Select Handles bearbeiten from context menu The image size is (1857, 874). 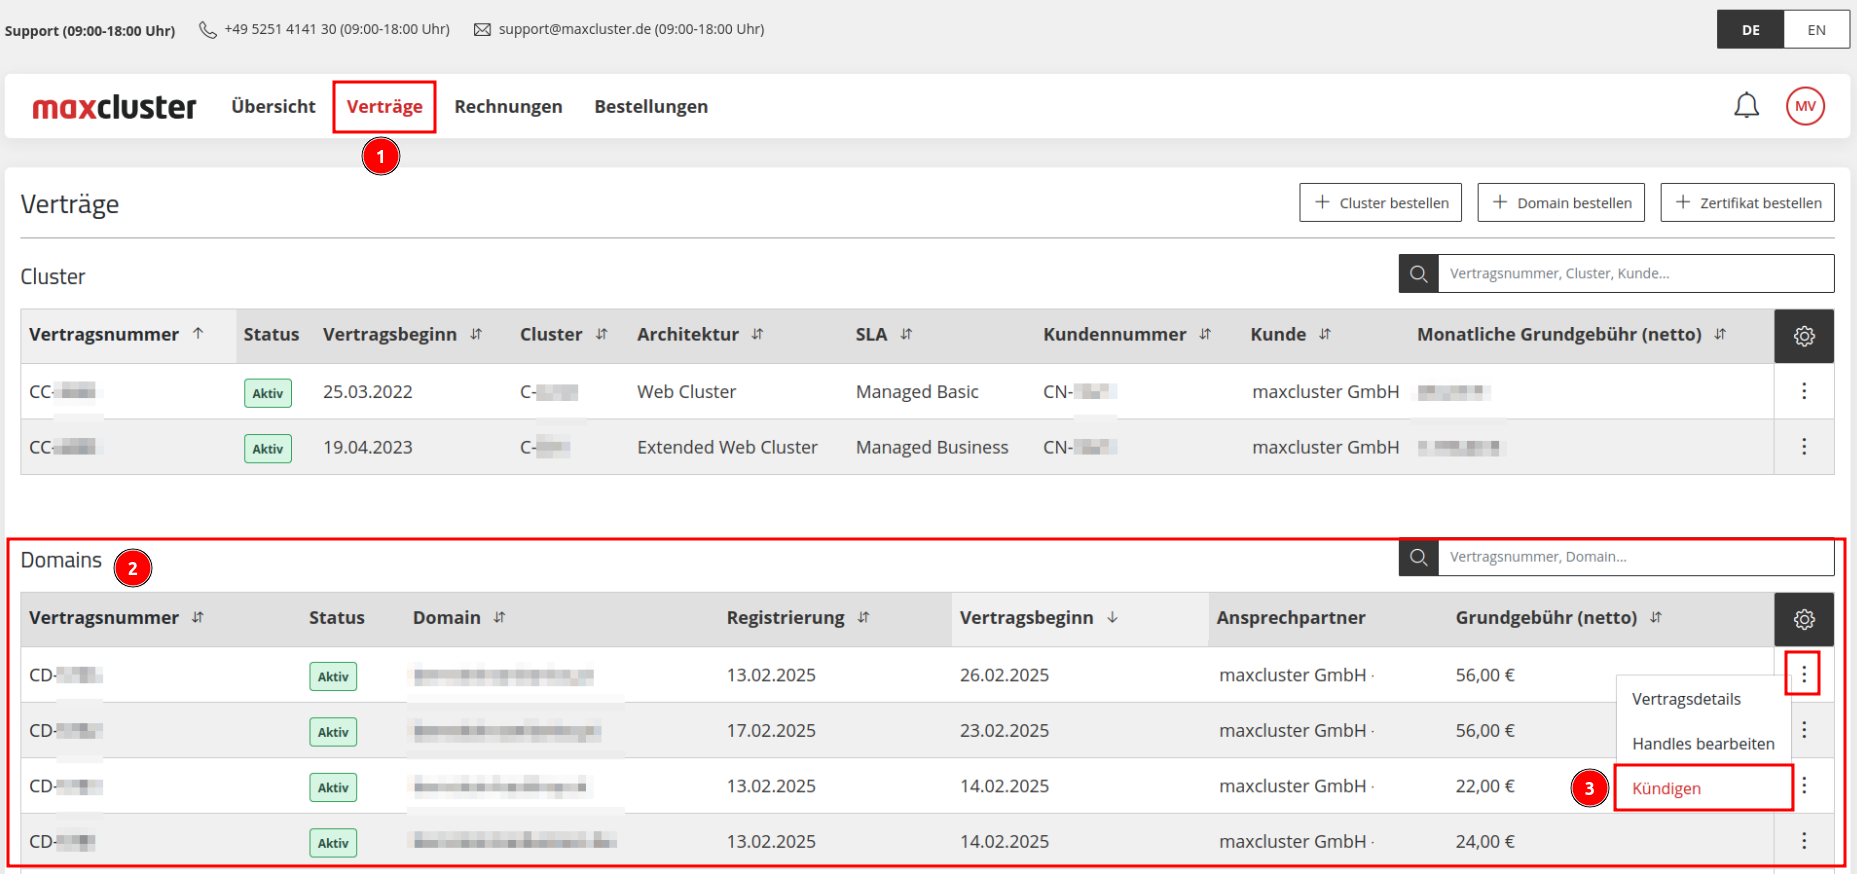click(1703, 743)
